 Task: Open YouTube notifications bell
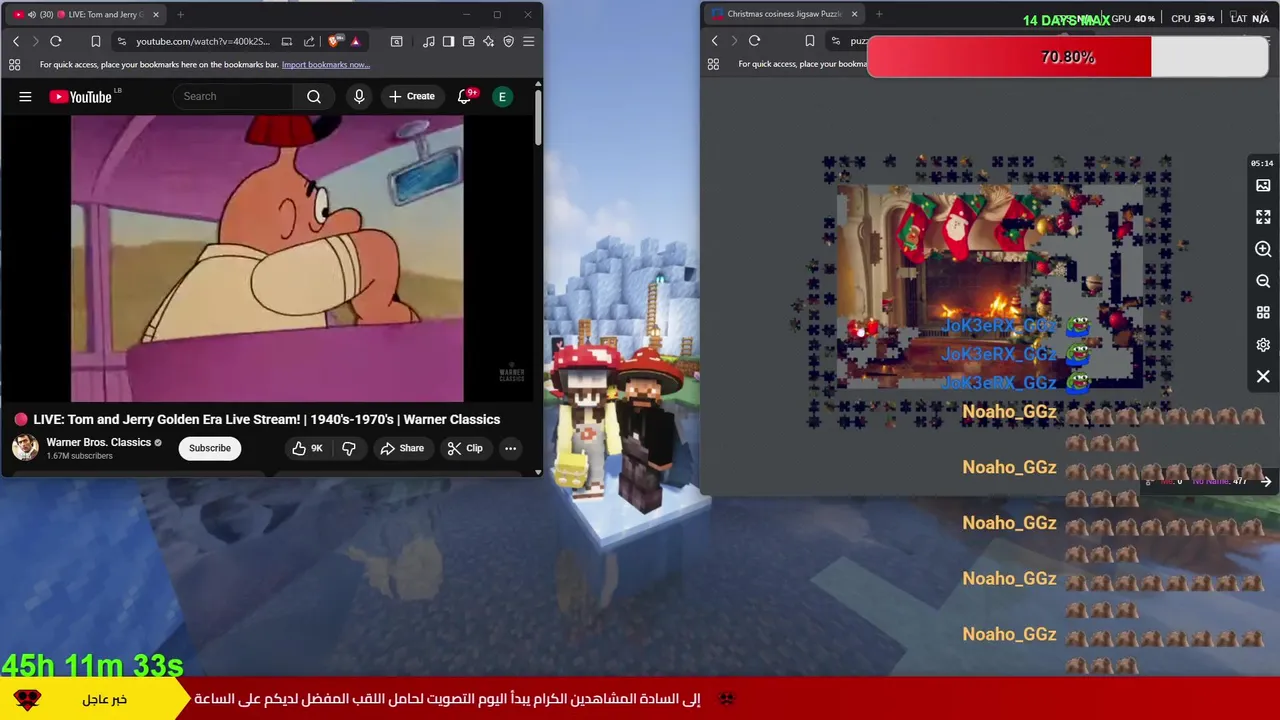[x=464, y=96]
